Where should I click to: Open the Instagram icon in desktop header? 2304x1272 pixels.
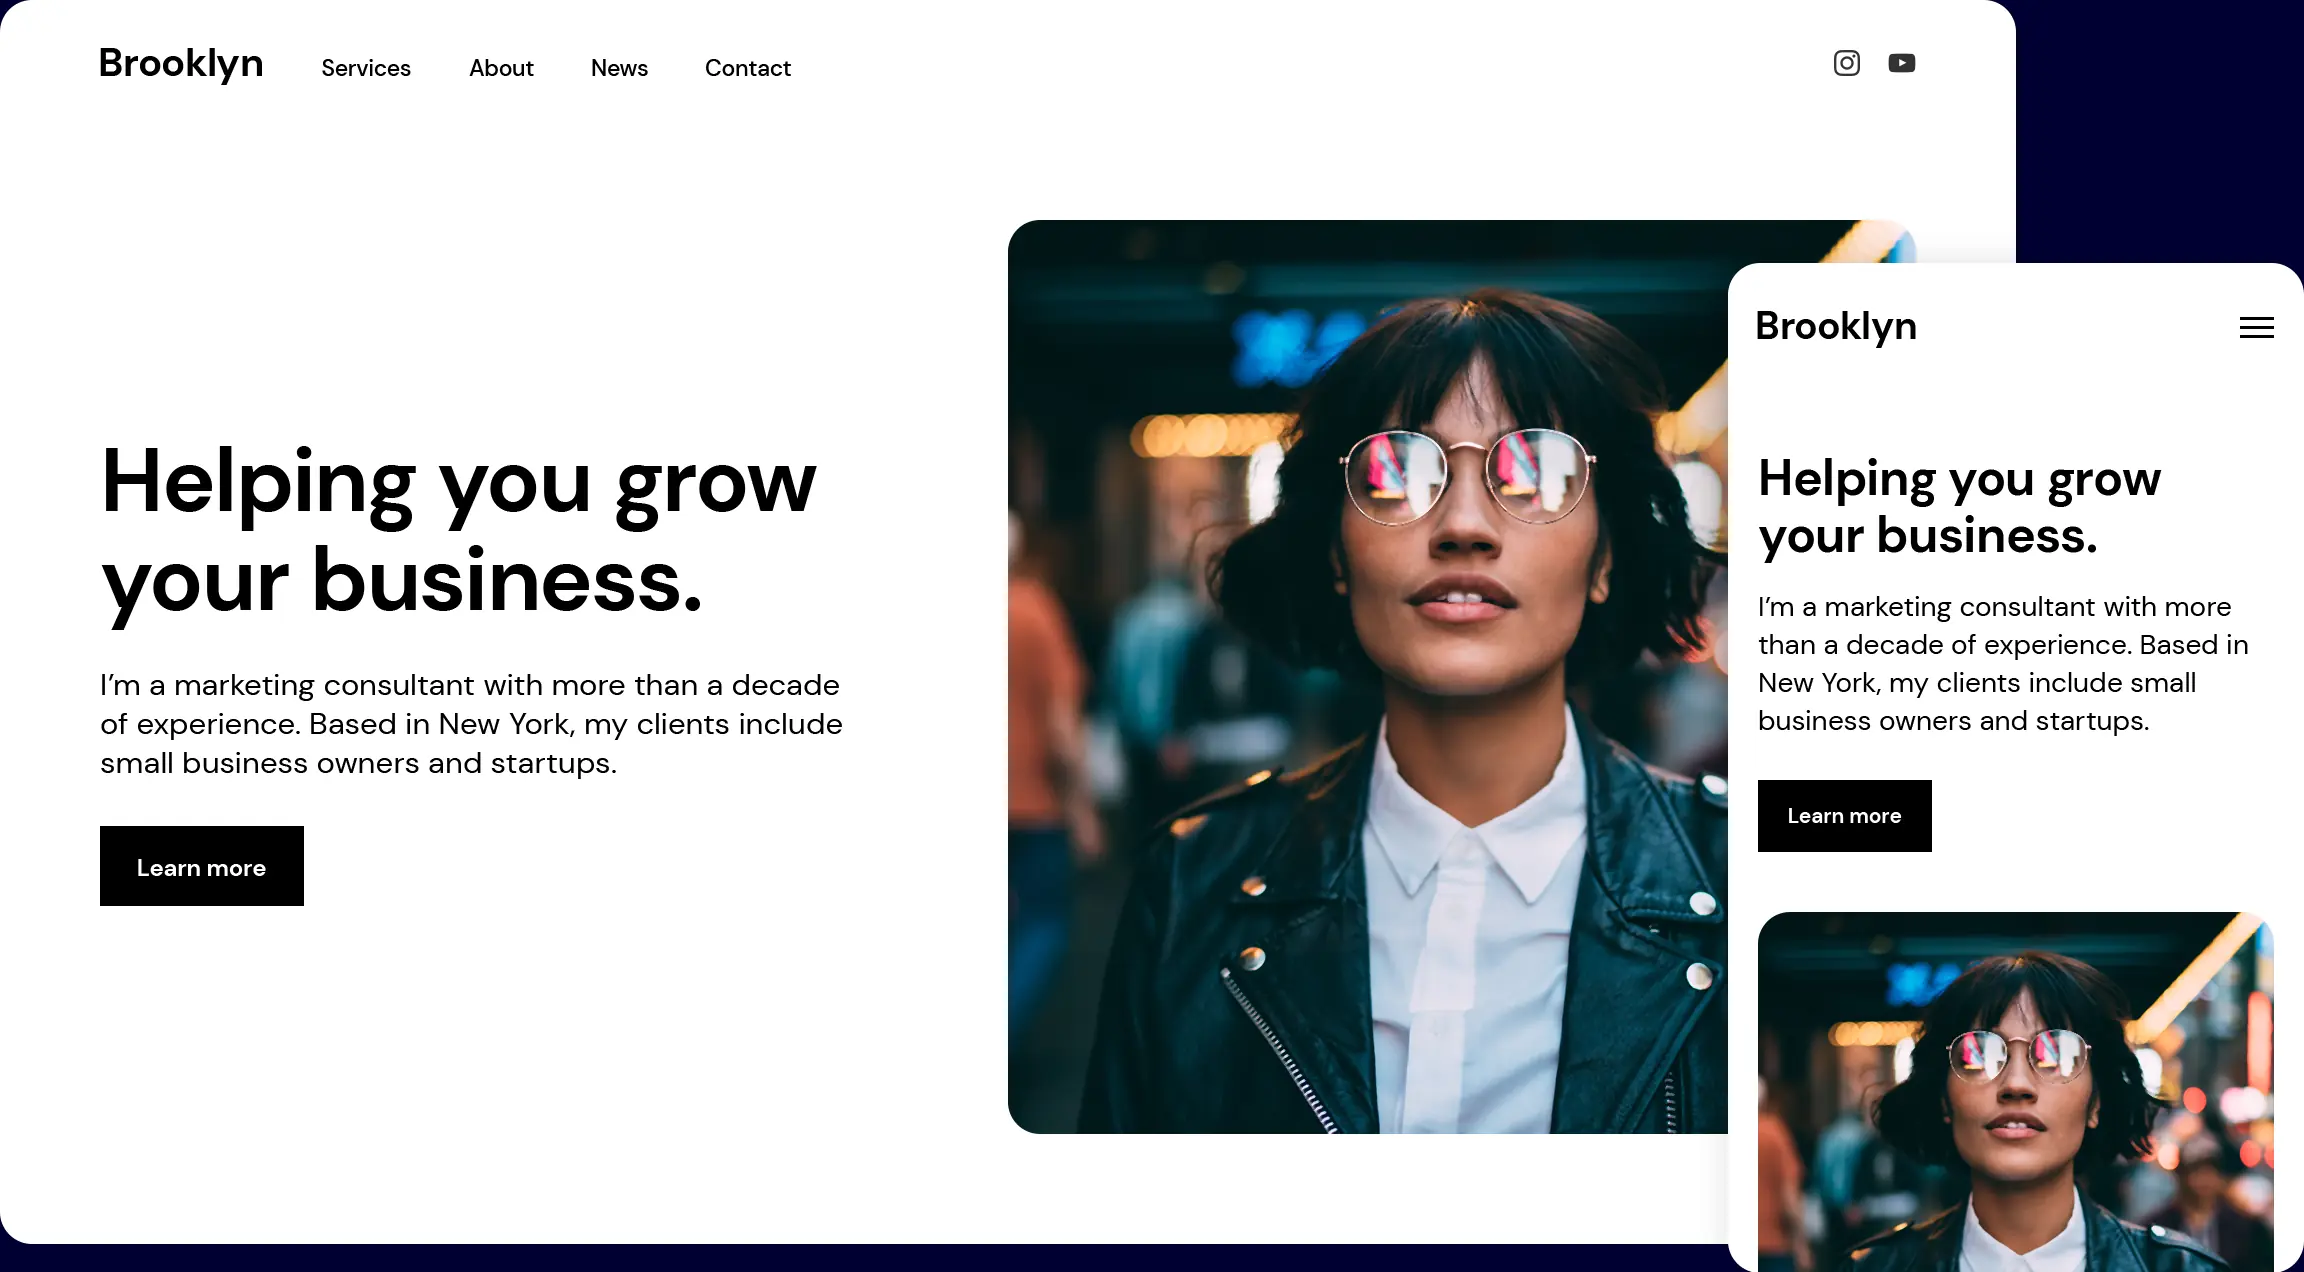1846,63
